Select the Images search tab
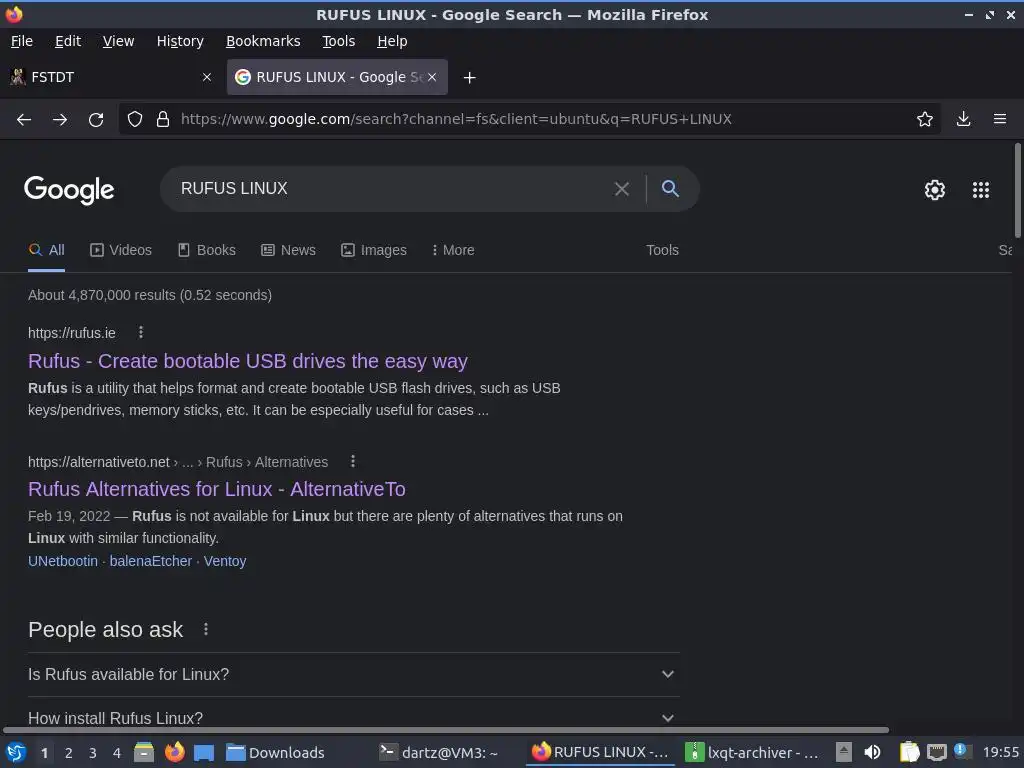1024x768 pixels. (x=374, y=250)
